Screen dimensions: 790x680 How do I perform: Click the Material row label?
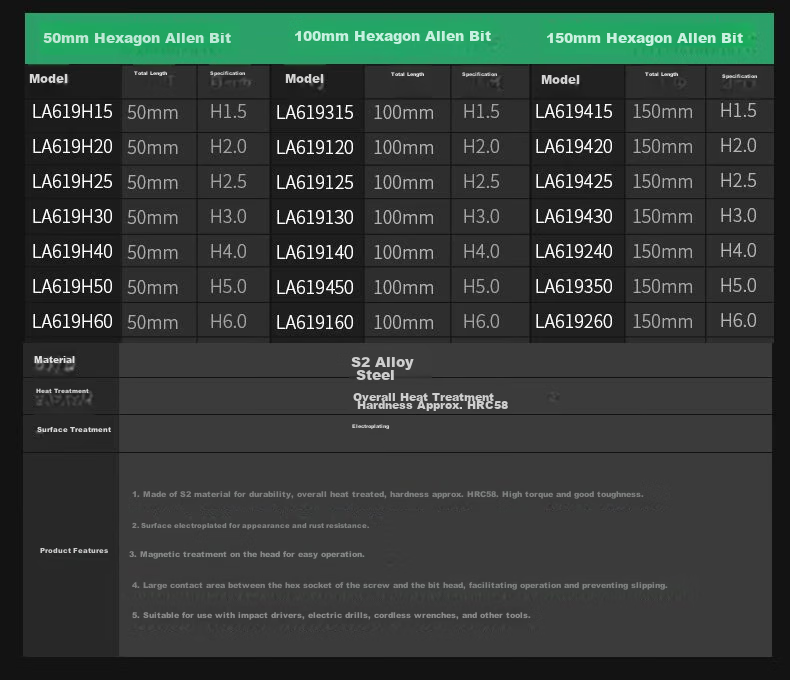[54, 360]
